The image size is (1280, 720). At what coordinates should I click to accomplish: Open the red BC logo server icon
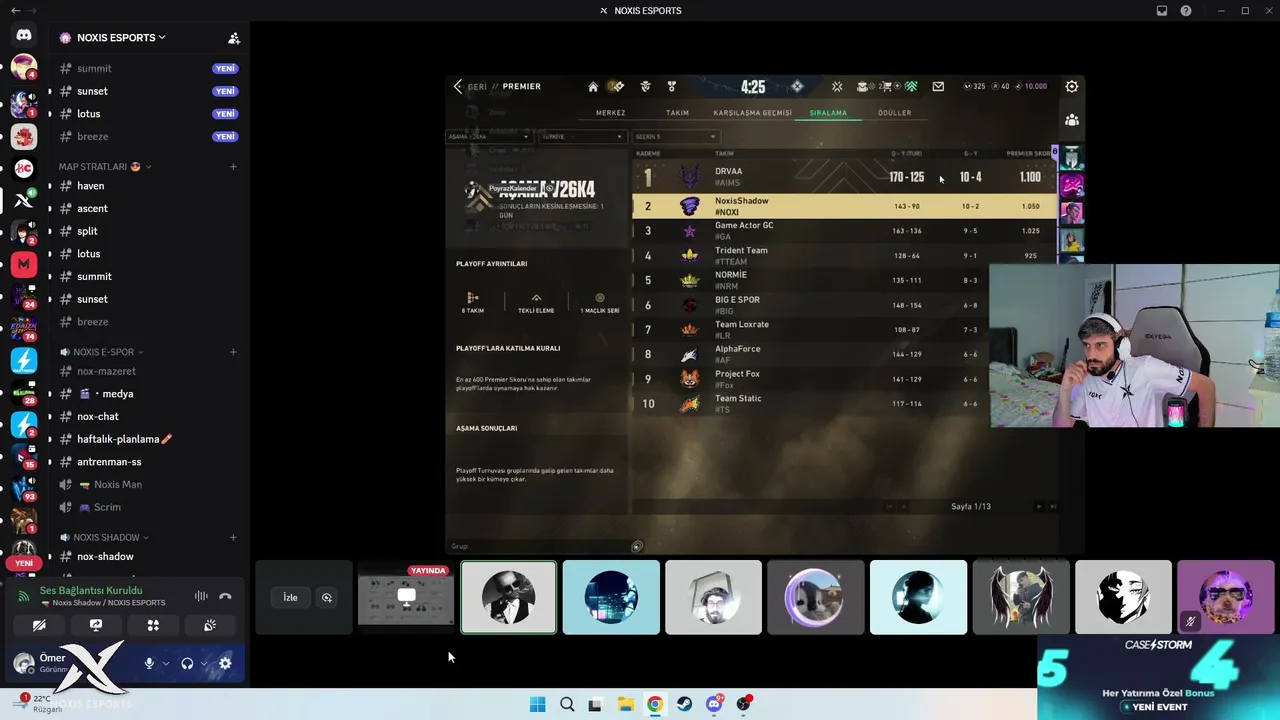pyautogui.click(x=24, y=168)
